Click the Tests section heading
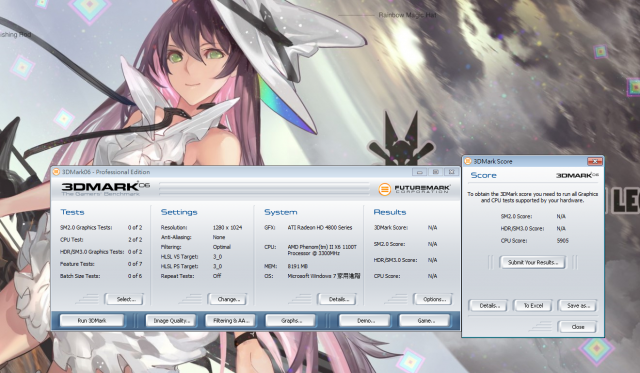The image size is (640, 373). pyautogui.click(x=72, y=212)
